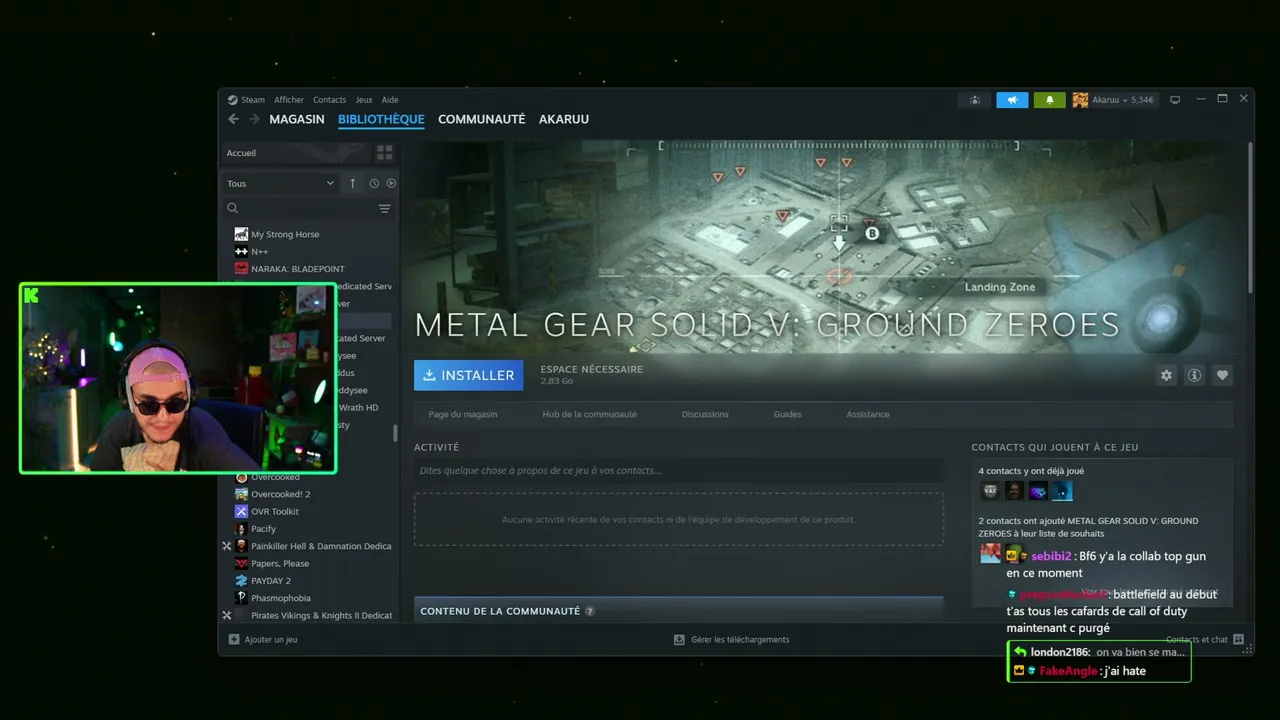This screenshot has width=1280, height=720.
Task: Go forward with the right arrow
Action: coord(254,119)
